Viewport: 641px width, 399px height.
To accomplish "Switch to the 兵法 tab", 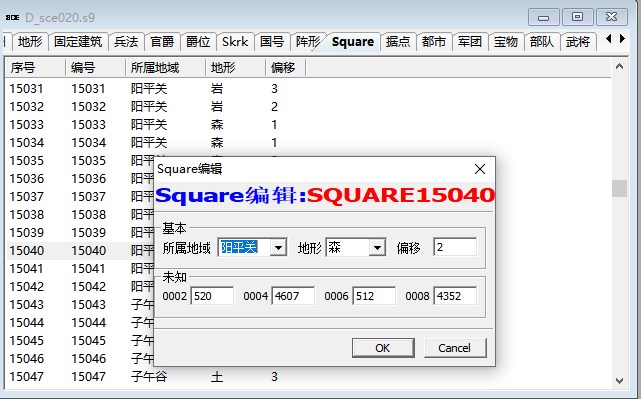I will pos(126,42).
